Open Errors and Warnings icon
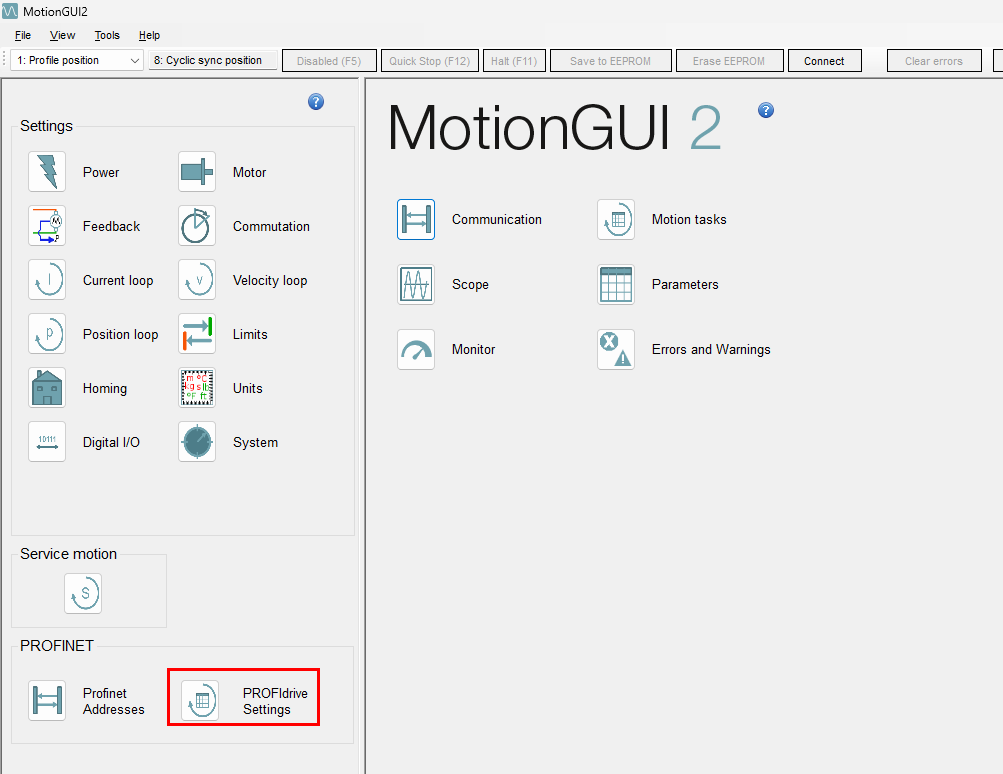Viewport: 1003px width, 774px height. coord(616,350)
